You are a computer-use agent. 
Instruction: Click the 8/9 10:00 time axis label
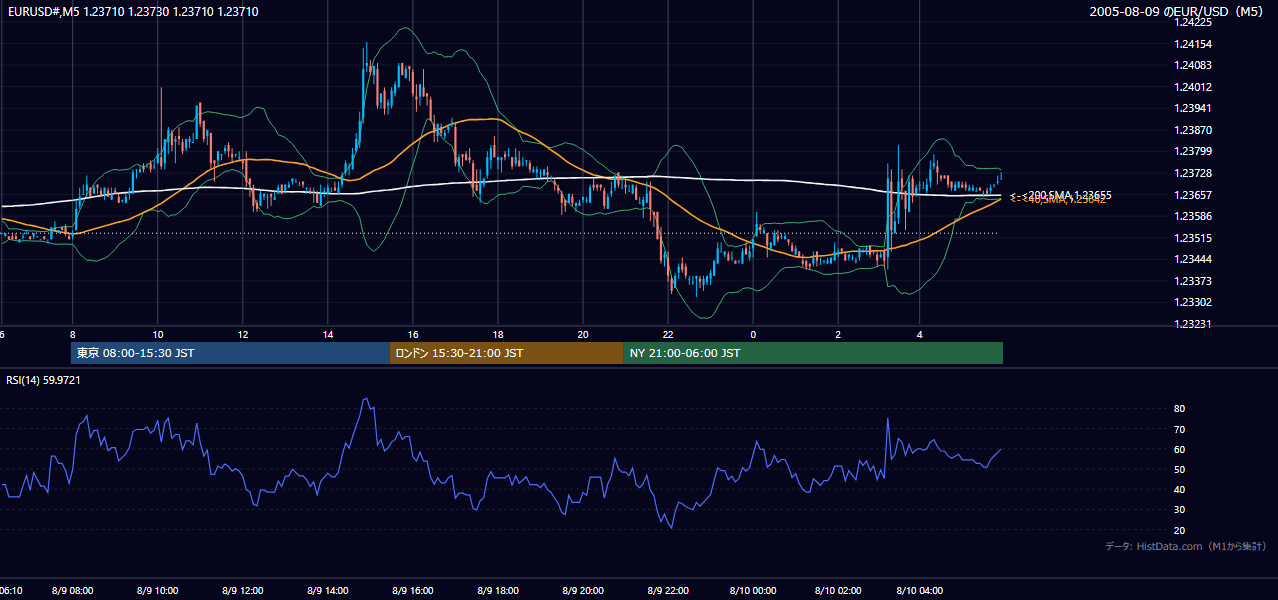(x=157, y=591)
